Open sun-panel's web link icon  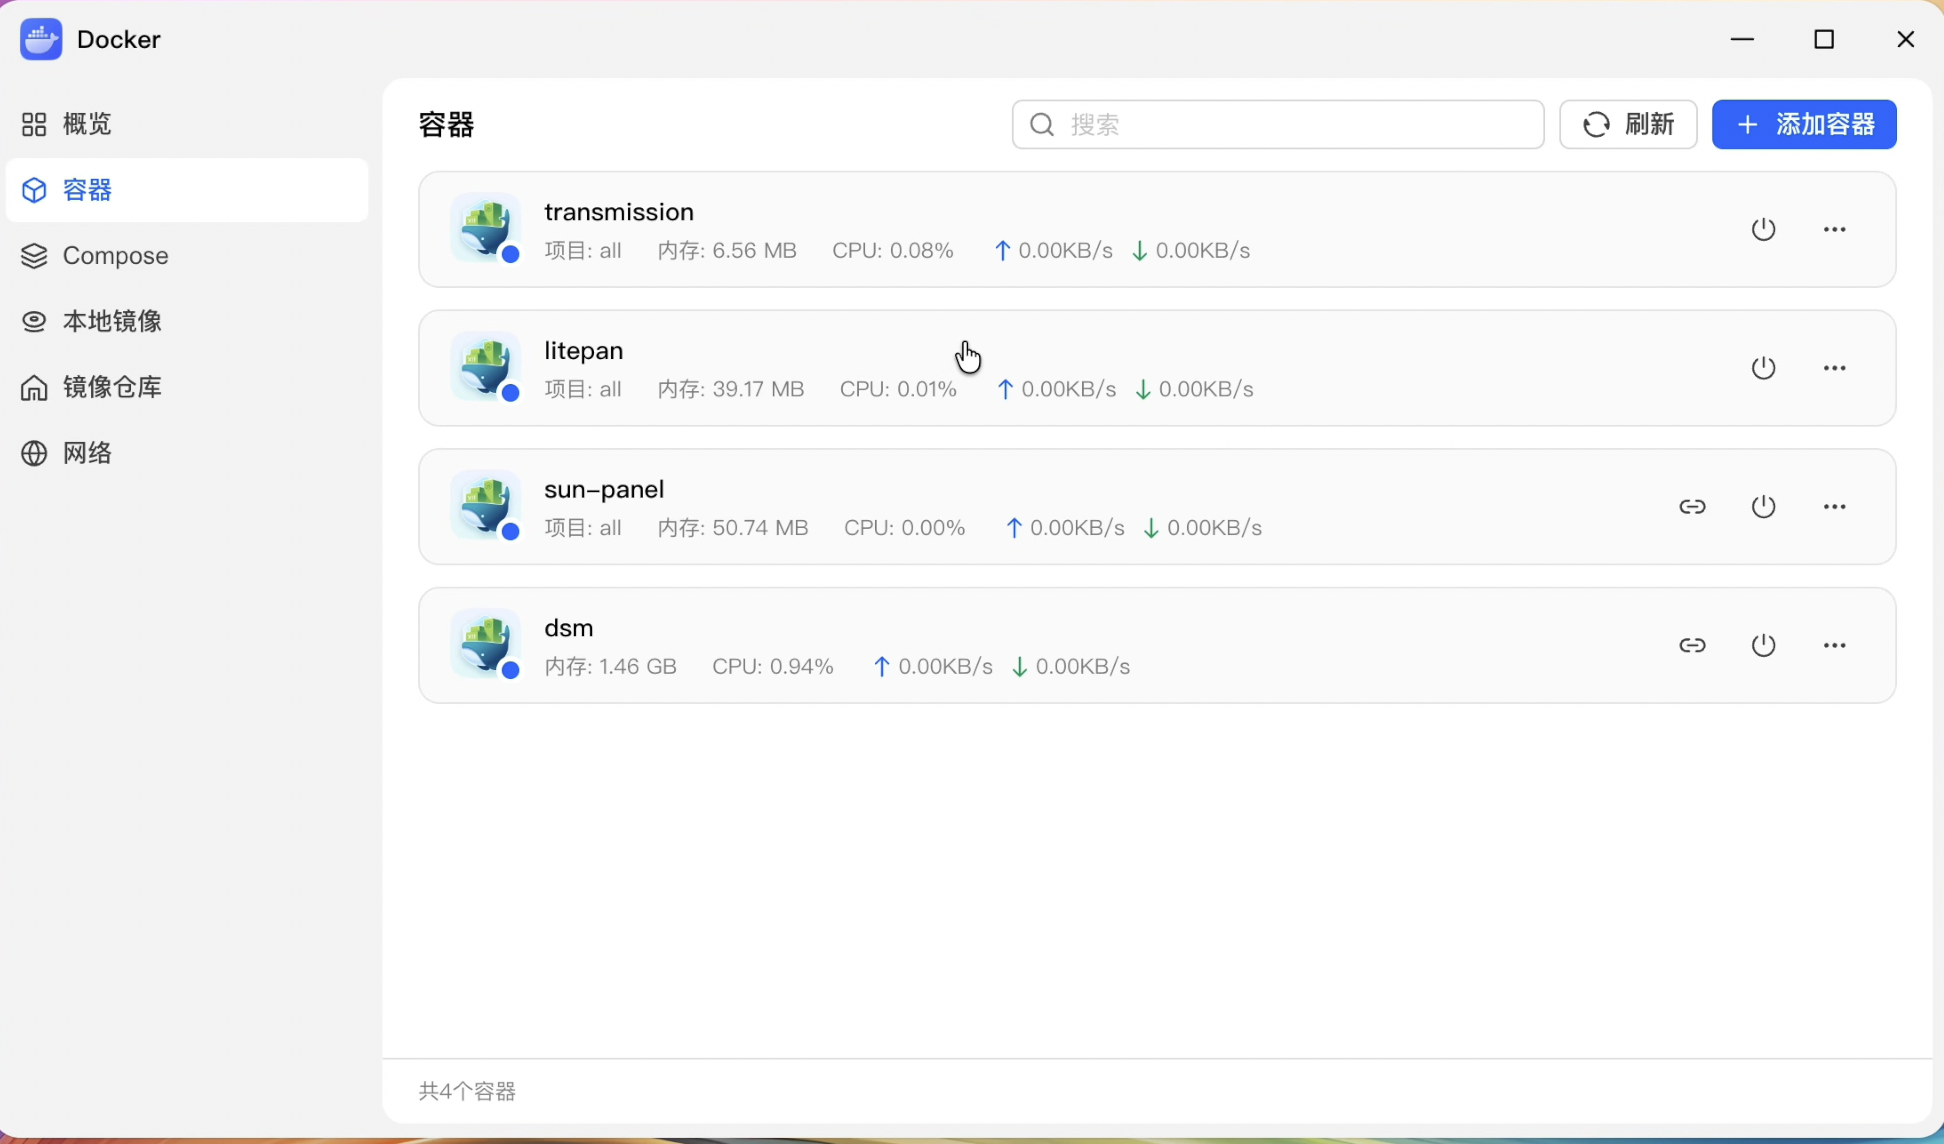pos(1692,507)
